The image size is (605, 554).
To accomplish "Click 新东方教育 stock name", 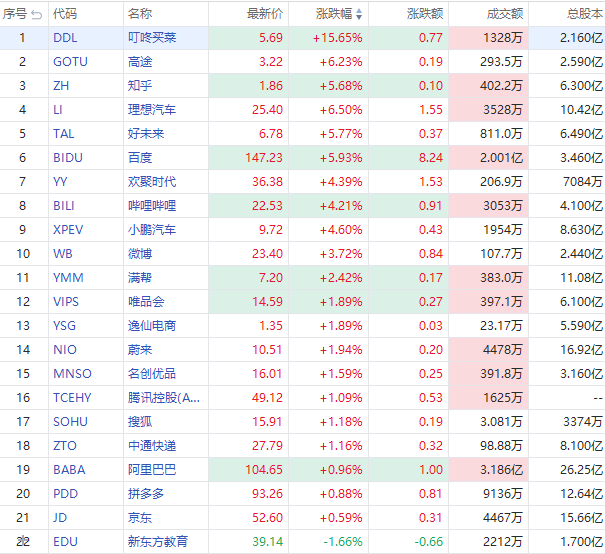I will click(158, 541).
